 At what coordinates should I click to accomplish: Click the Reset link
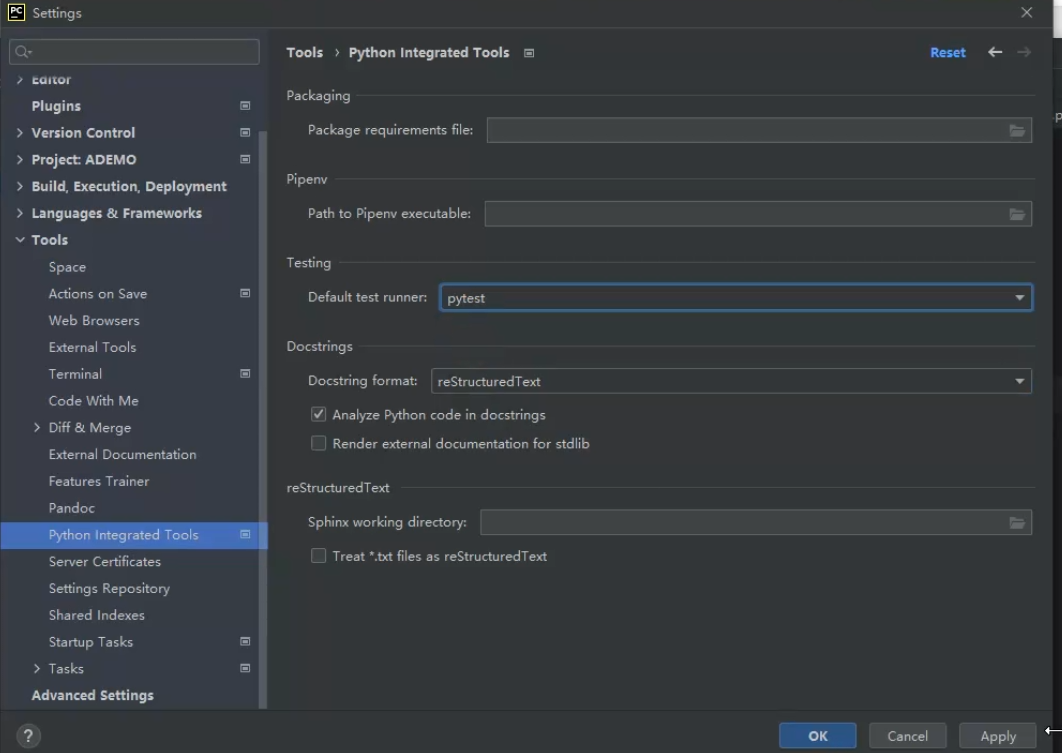click(948, 52)
